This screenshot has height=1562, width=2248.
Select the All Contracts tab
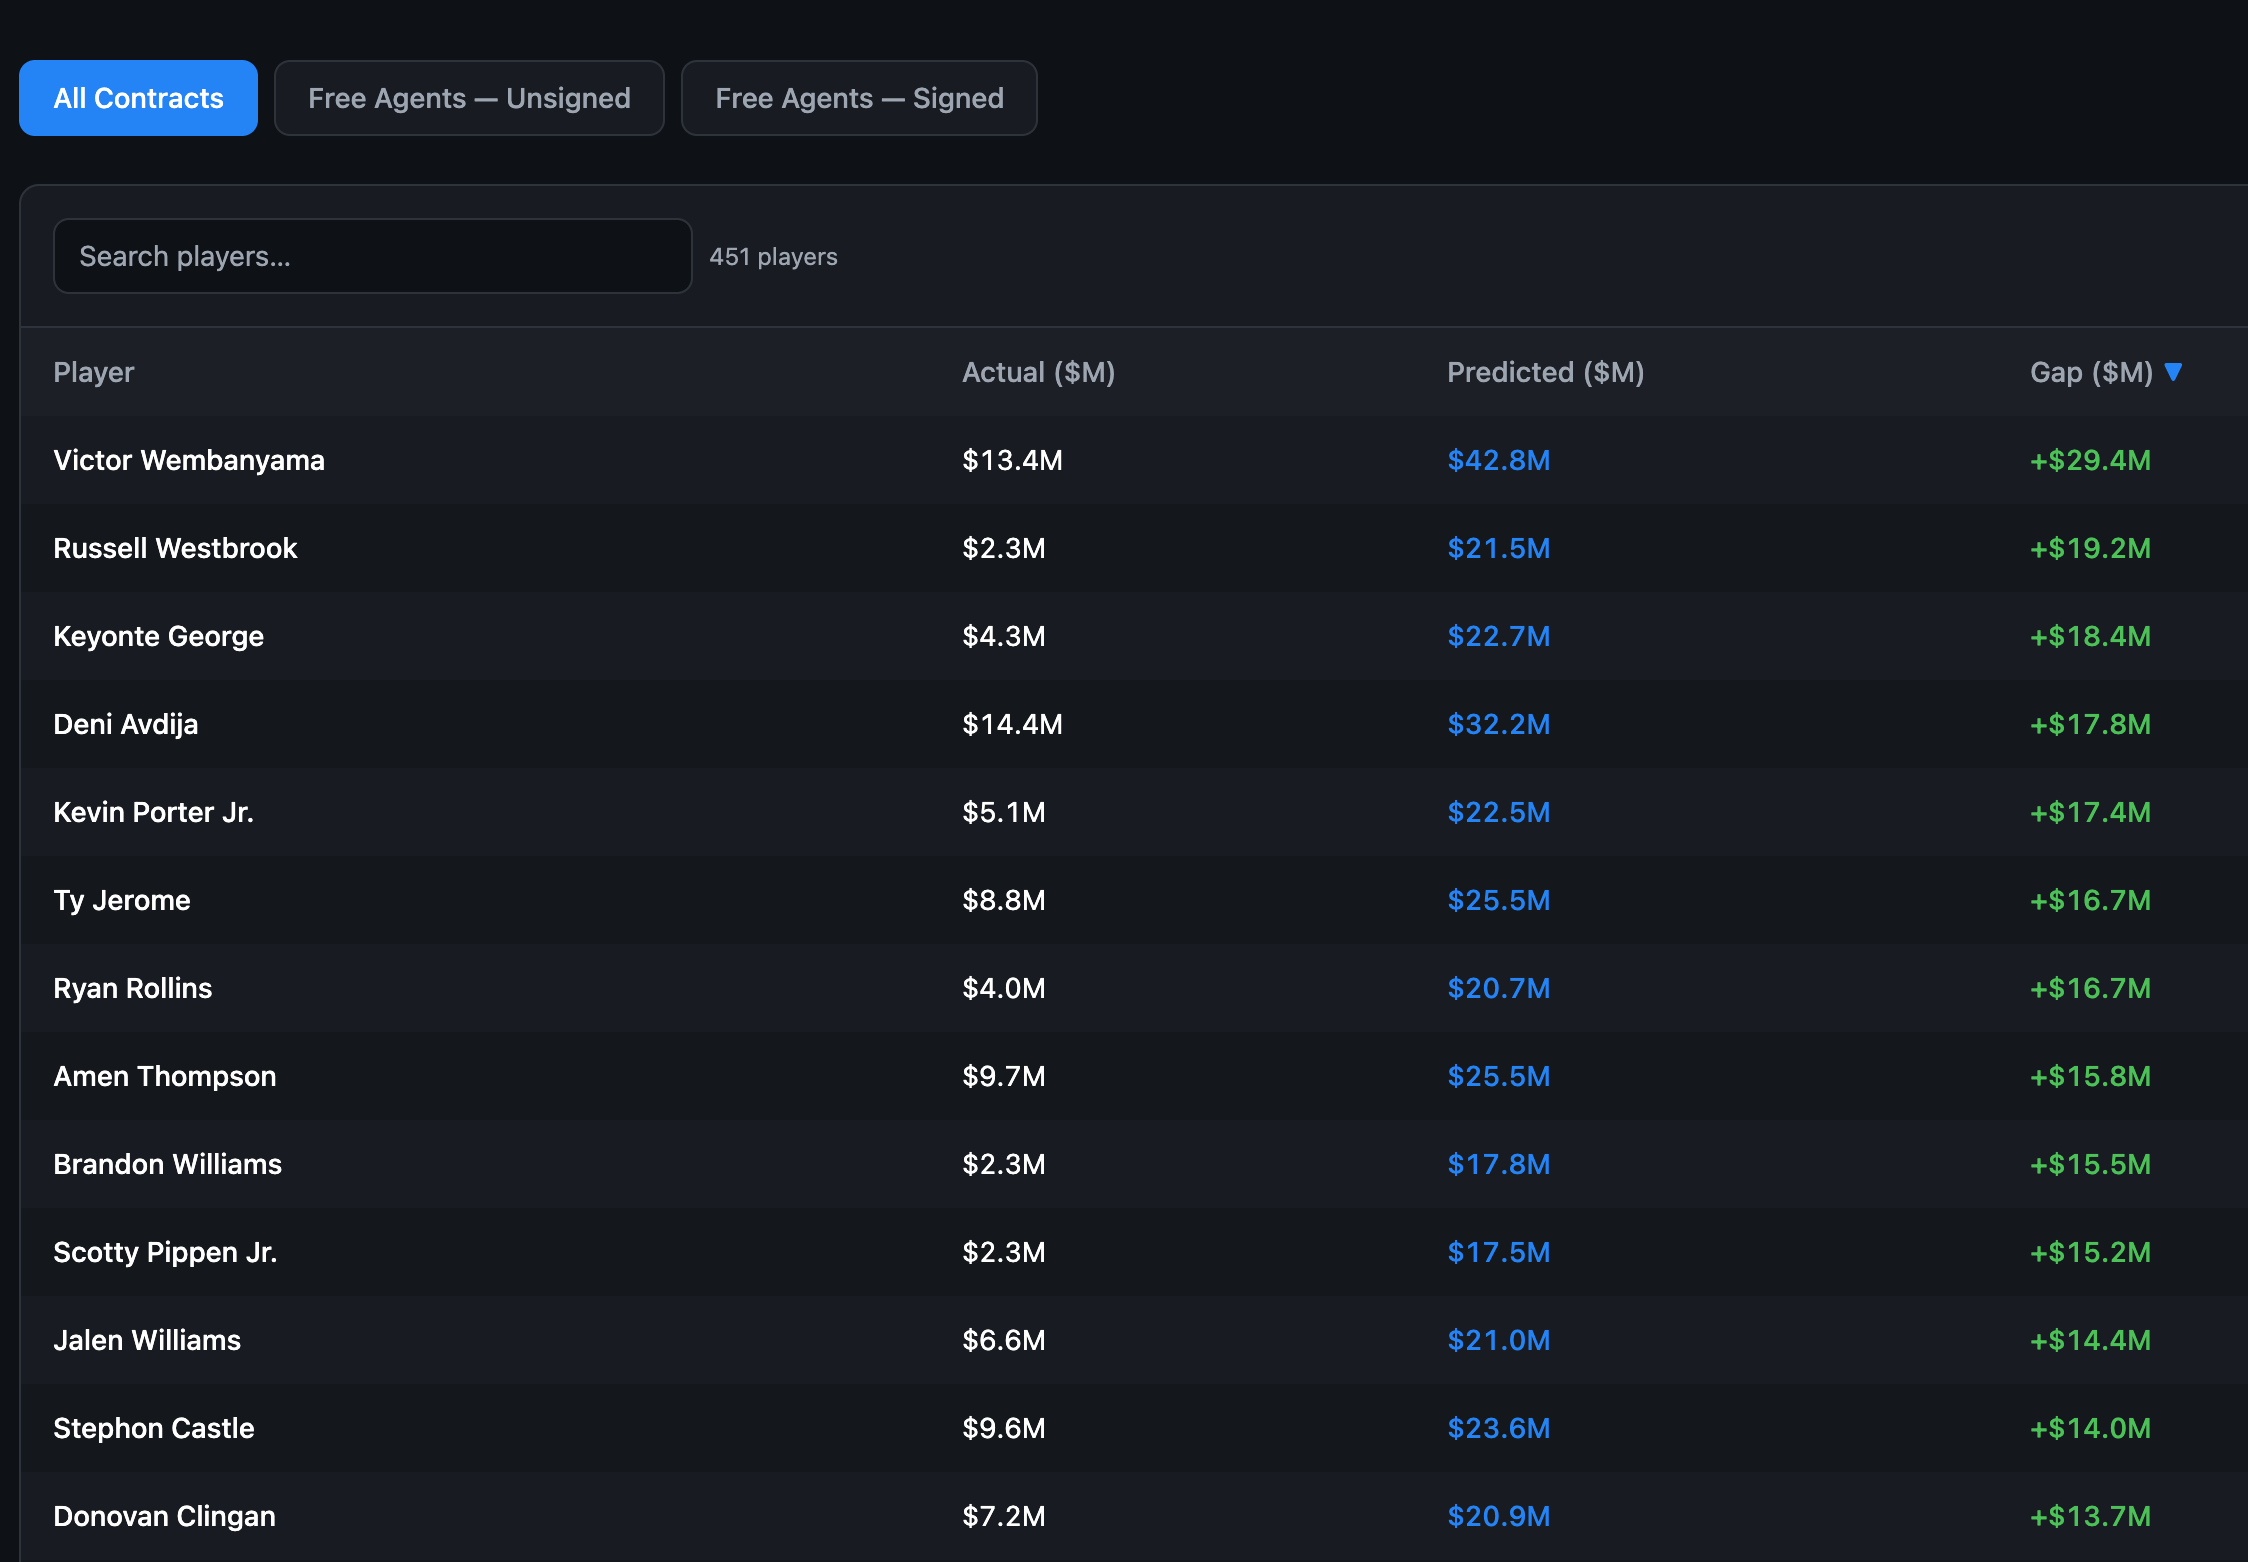click(138, 98)
